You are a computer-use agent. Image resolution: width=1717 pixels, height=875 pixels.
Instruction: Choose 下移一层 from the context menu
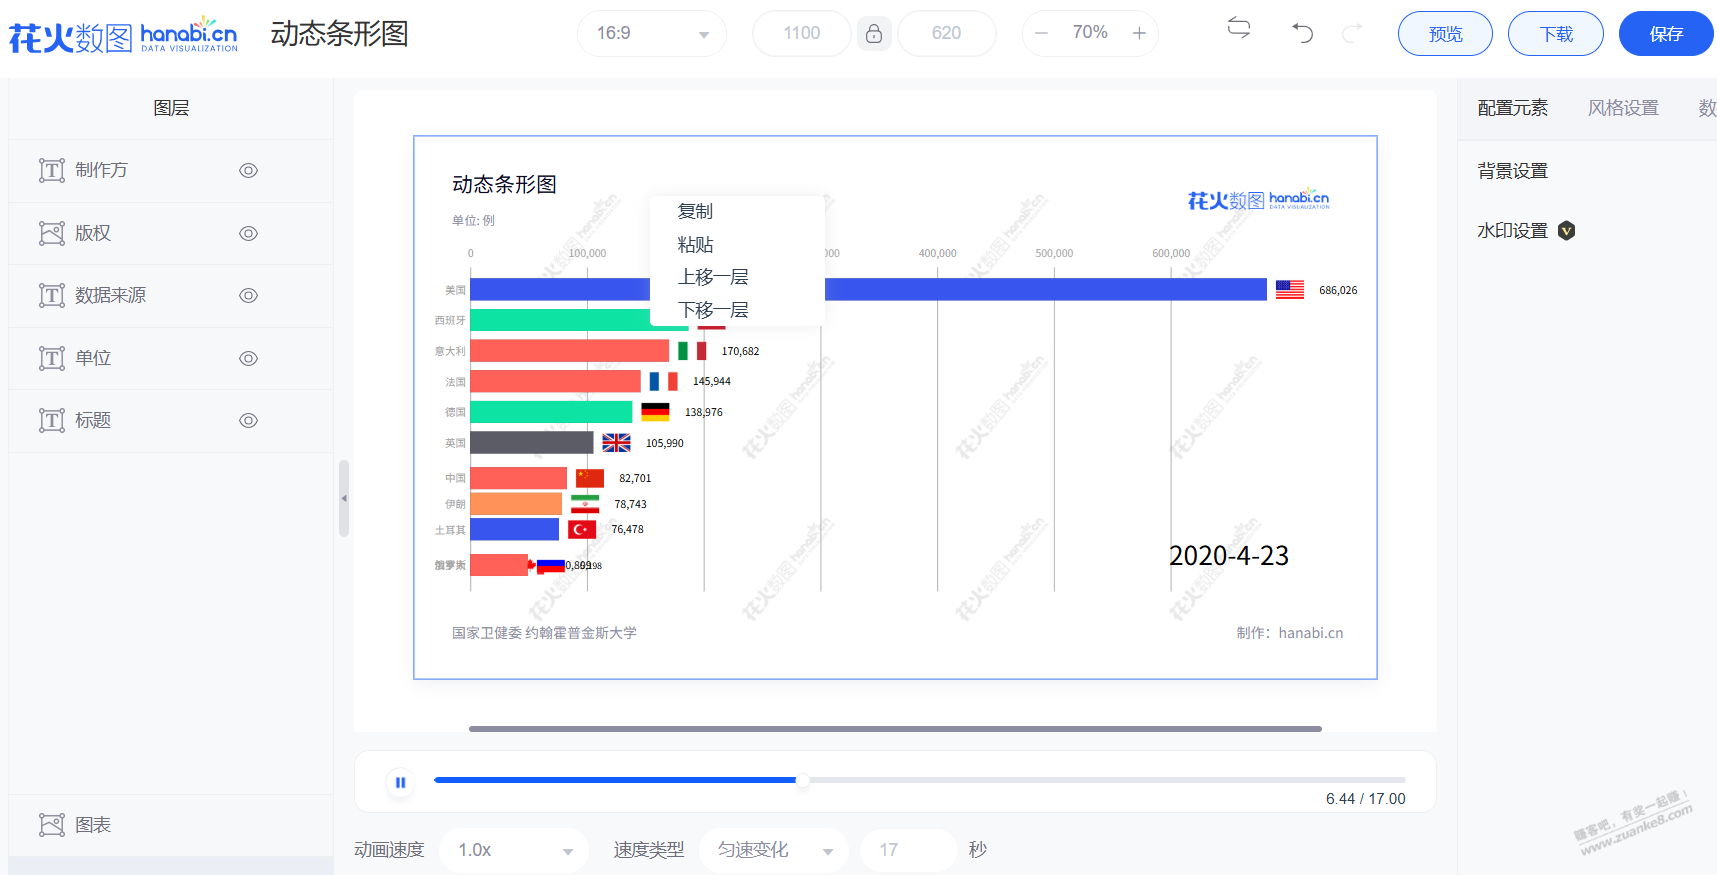pyautogui.click(x=713, y=310)
